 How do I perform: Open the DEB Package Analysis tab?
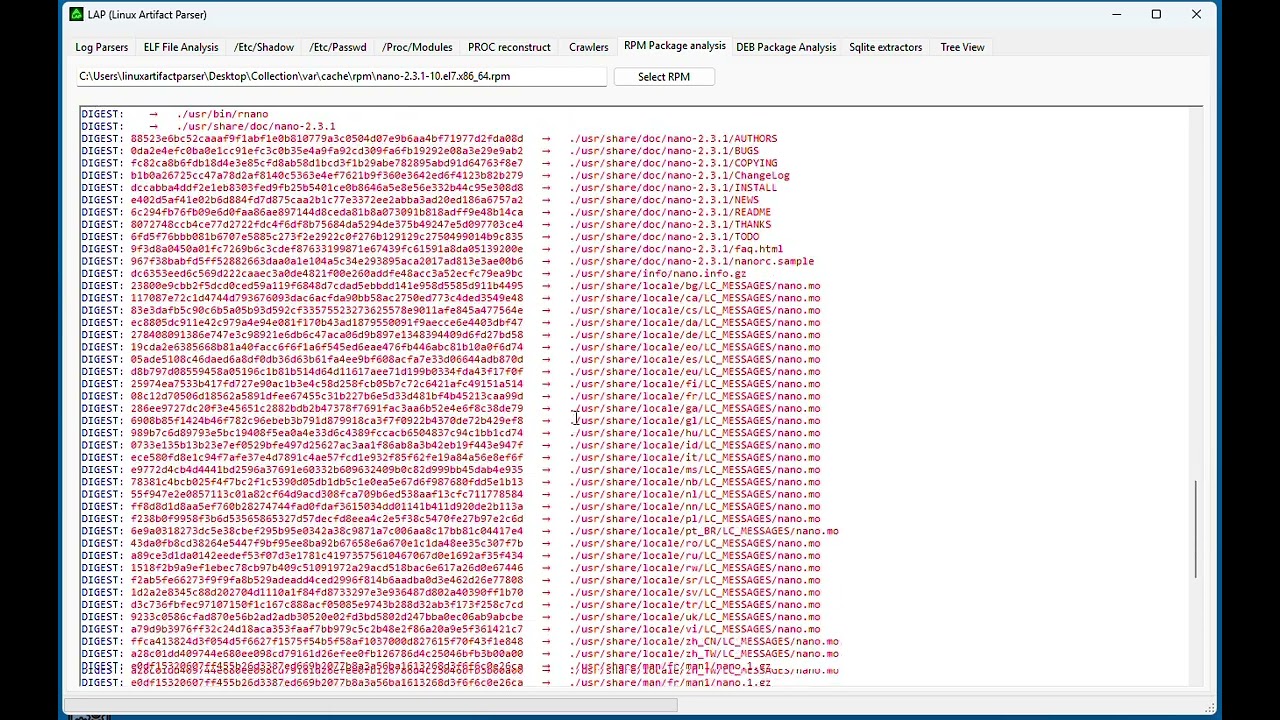coord(786,47)
